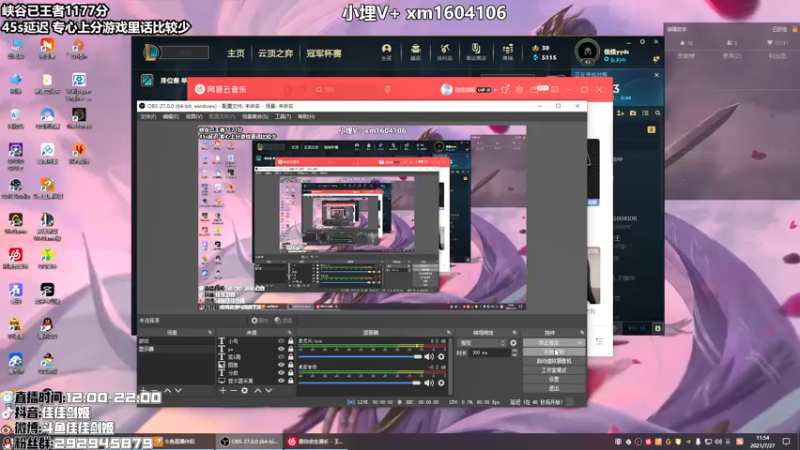Adjust OBS microphone volume slider
The height and width of the screenshot is (450, 800).
pos(360,357)
